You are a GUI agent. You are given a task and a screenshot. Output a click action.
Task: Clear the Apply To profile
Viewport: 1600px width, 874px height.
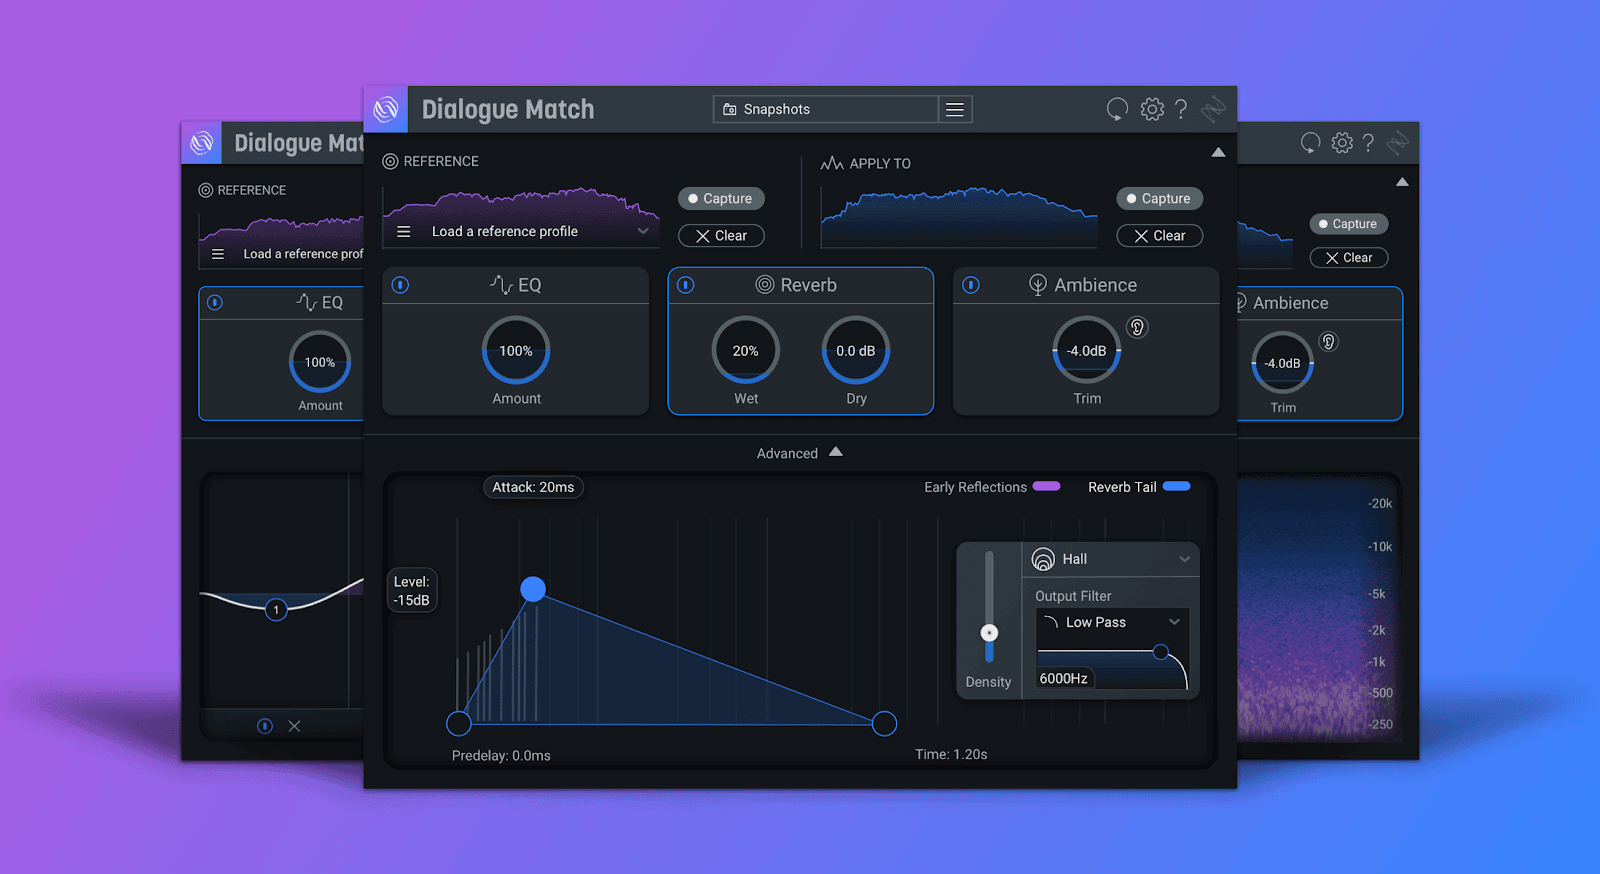tap(1159, 236)
